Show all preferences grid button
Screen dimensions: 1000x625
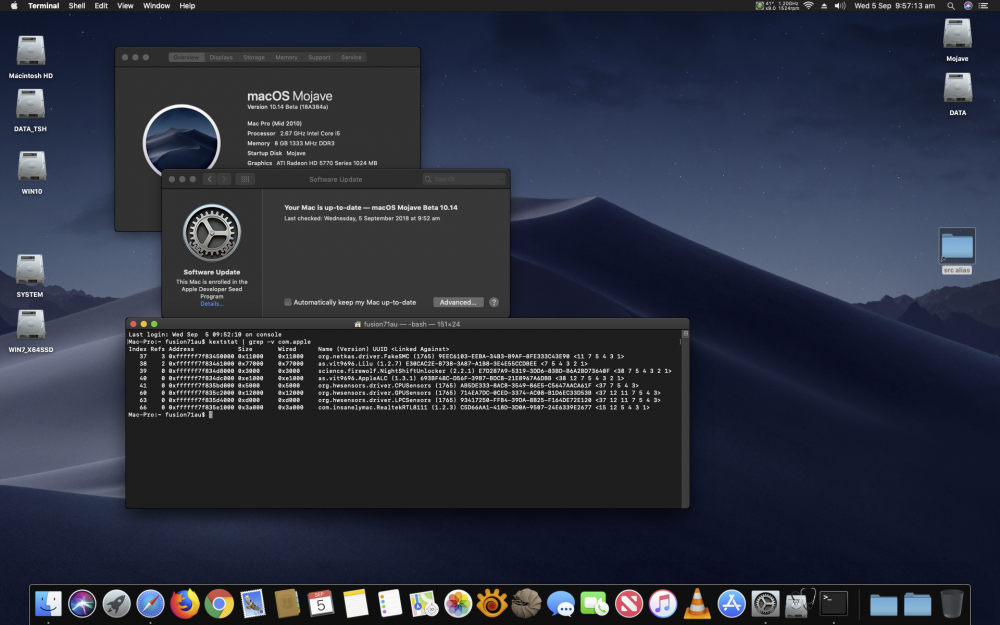pos(245,179)
